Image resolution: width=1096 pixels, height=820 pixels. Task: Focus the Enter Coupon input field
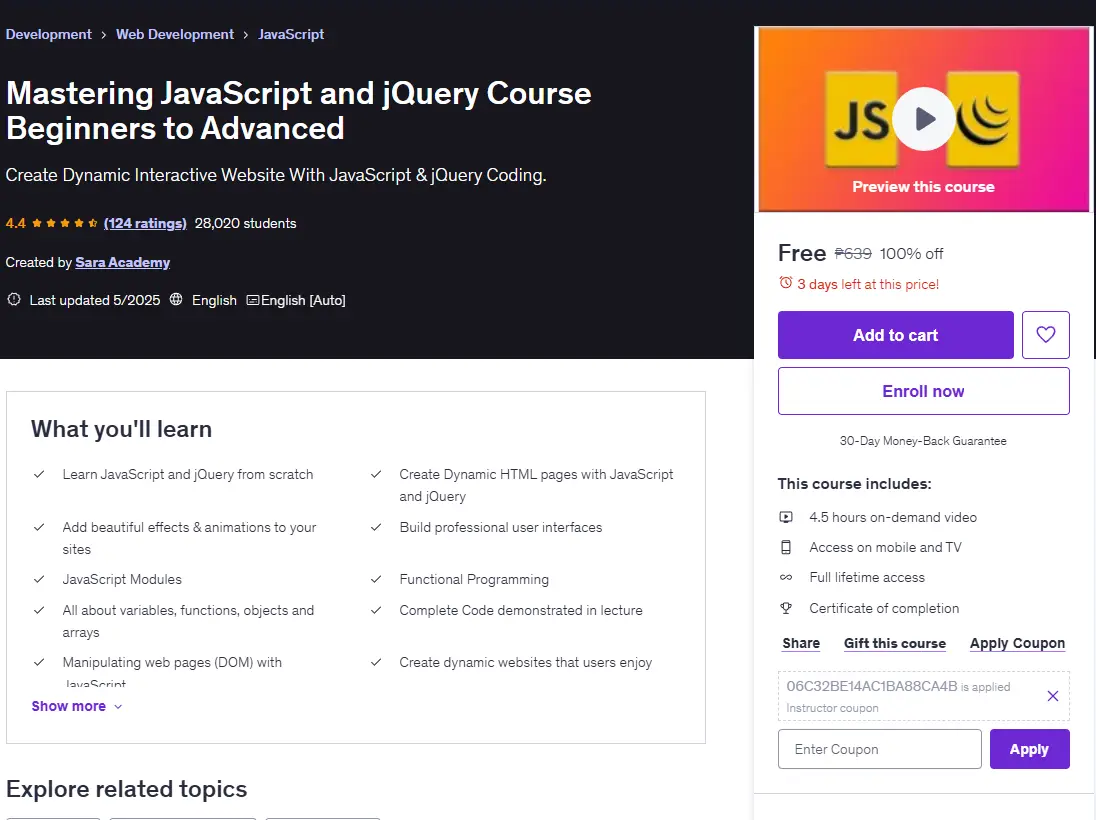(x=879, y=749)
